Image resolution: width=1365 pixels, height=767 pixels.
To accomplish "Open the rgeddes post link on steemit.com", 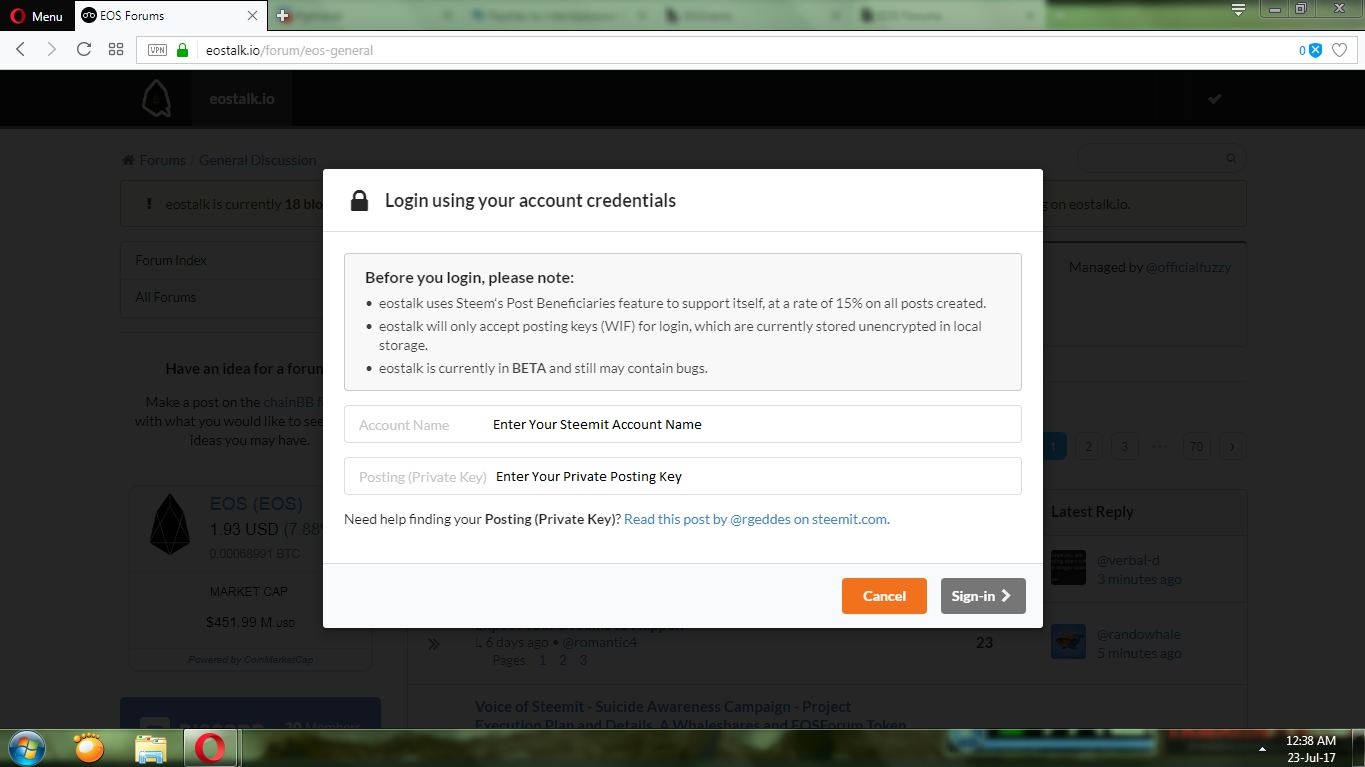I will pos(755,519).
